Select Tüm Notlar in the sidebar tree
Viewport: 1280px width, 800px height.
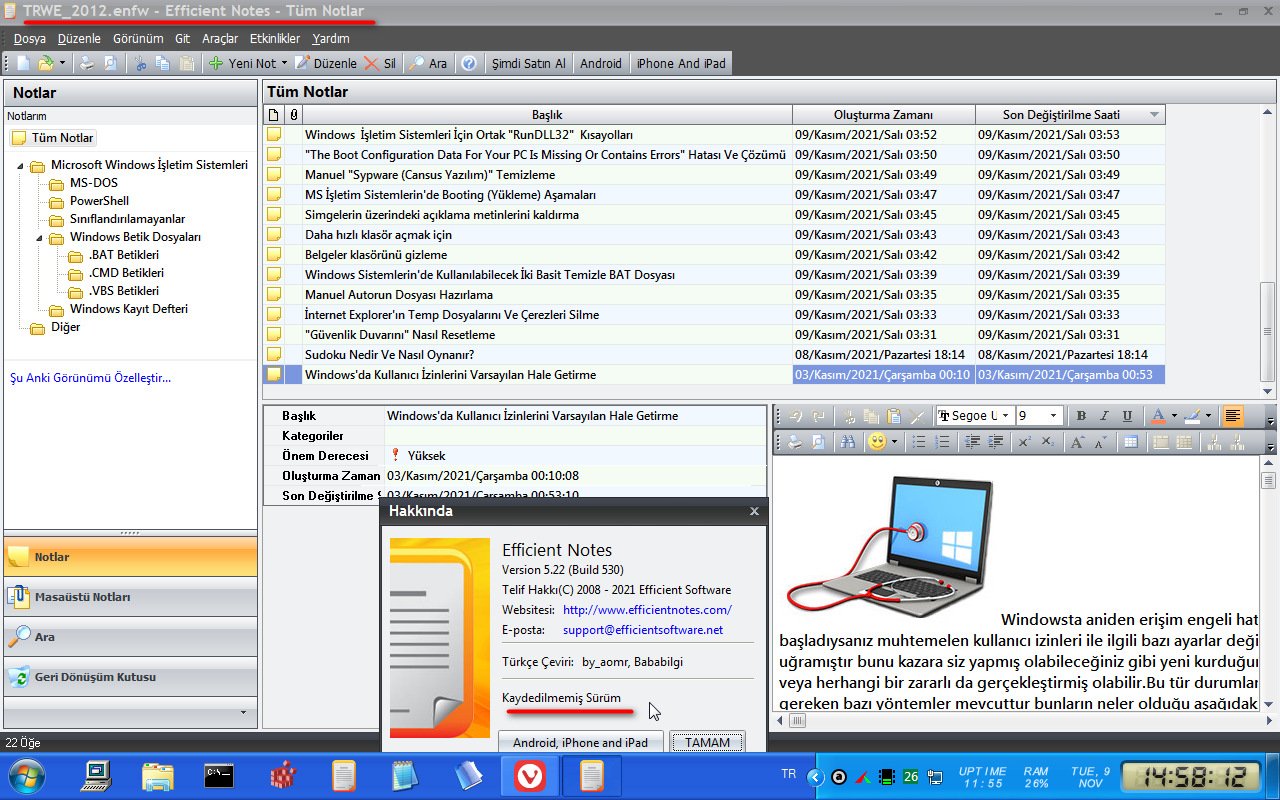coord(53,138)
